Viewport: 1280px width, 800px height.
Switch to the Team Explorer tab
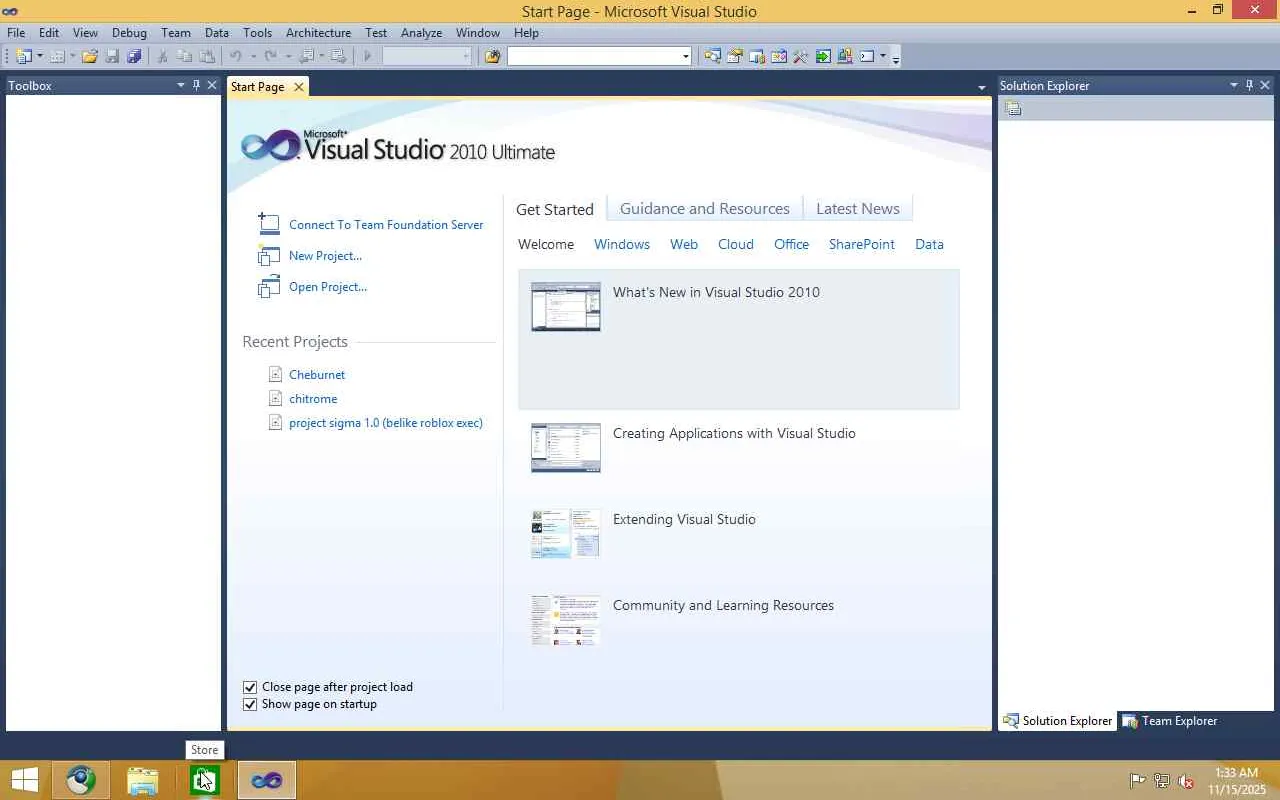click(x=1170, y=720)
